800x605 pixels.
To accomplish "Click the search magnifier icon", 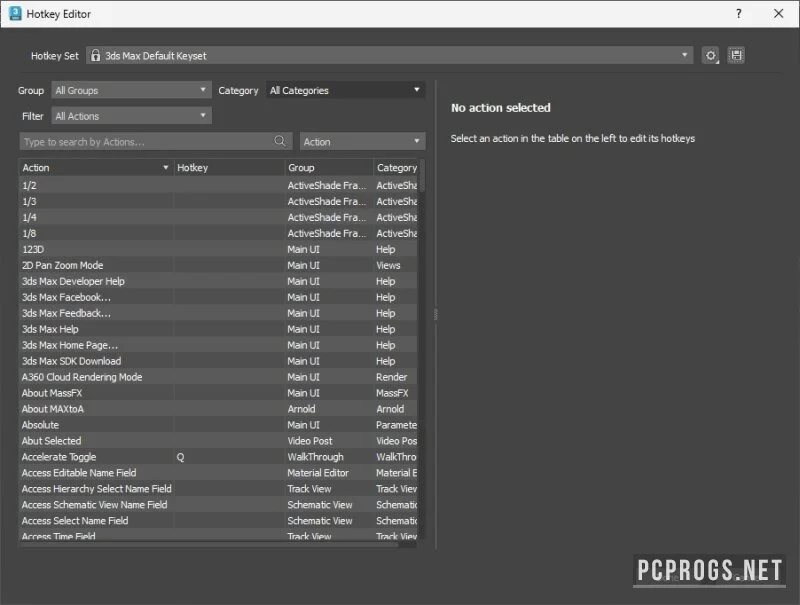I will [x=280, y=141].
